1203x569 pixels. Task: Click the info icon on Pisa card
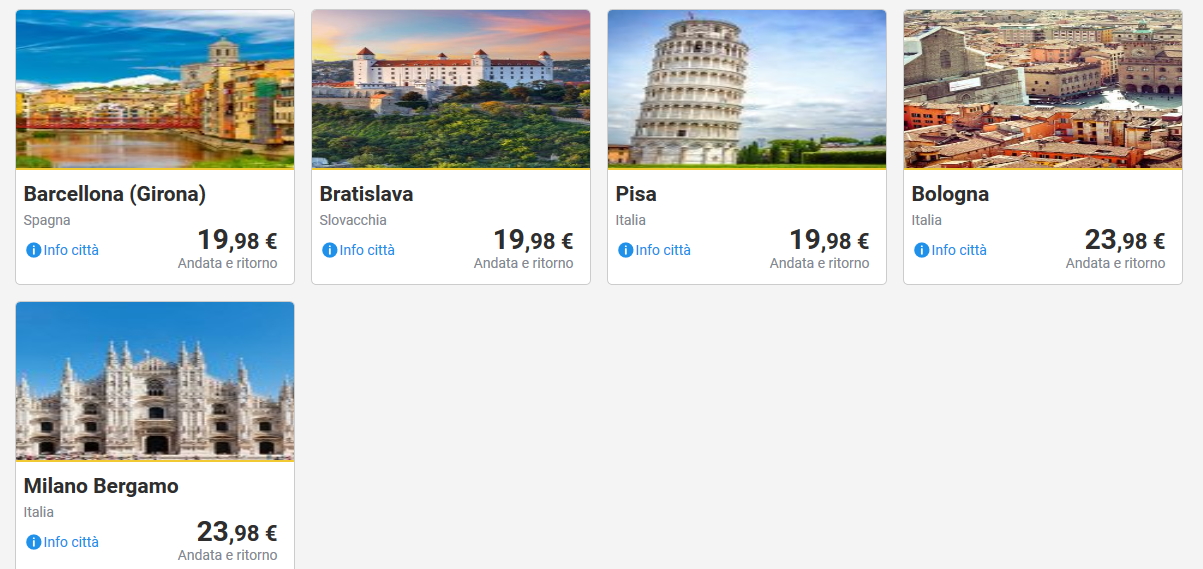[x=626, y=250]
